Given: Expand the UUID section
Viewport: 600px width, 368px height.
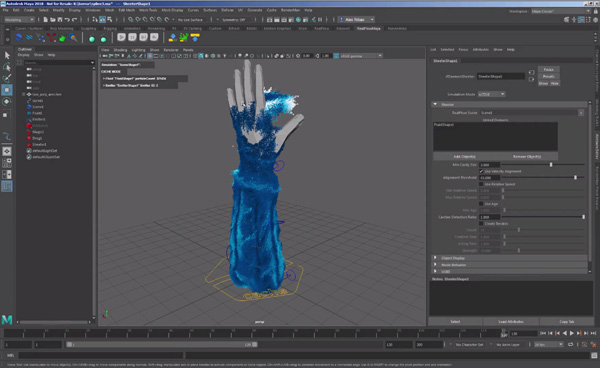Looking at the screenshot, I should pyautogui.click(x=435, y=271).
